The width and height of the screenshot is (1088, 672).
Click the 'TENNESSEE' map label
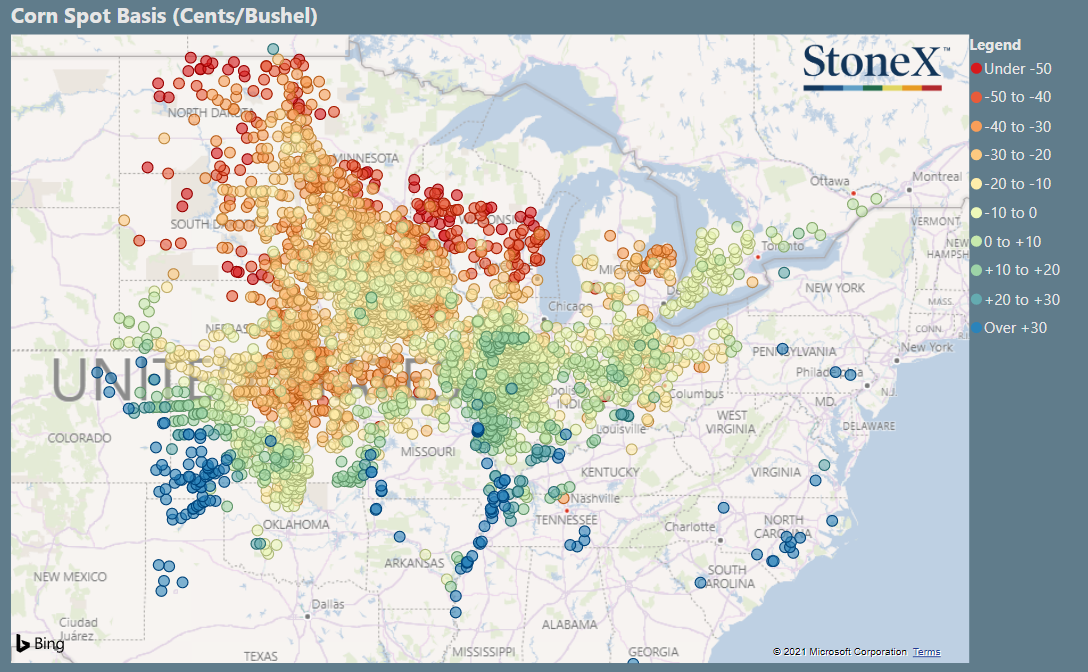pos(566,520)
